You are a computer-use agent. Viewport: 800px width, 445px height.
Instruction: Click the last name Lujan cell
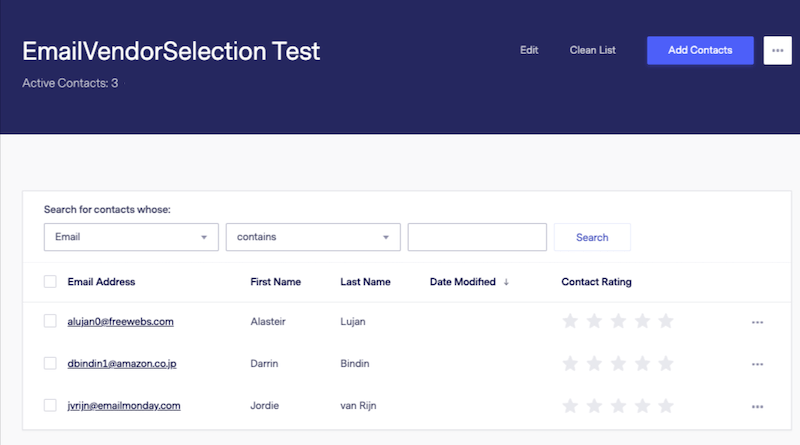click(x=353, y=322)
